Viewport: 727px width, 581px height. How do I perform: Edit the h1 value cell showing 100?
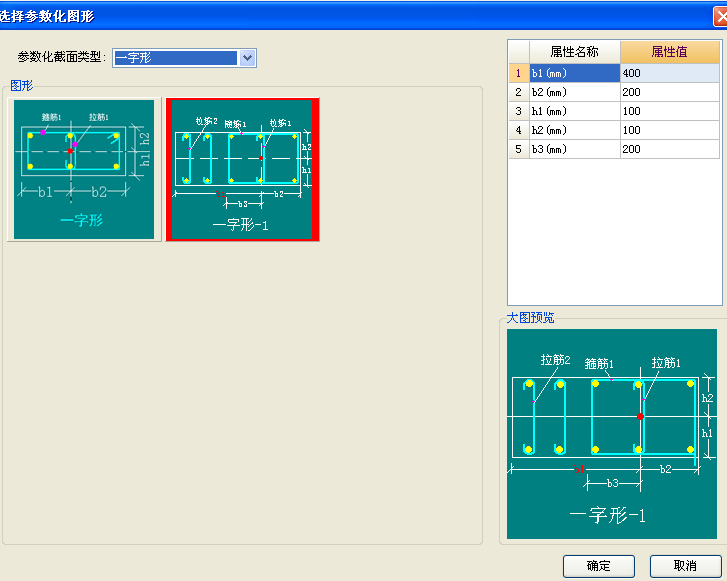pos(670,111)
